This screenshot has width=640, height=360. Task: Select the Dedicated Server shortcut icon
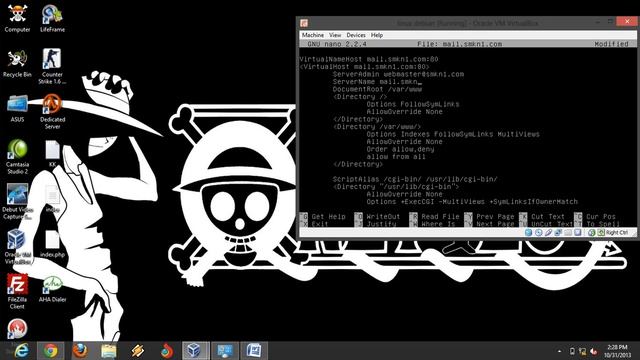[52, 111]
